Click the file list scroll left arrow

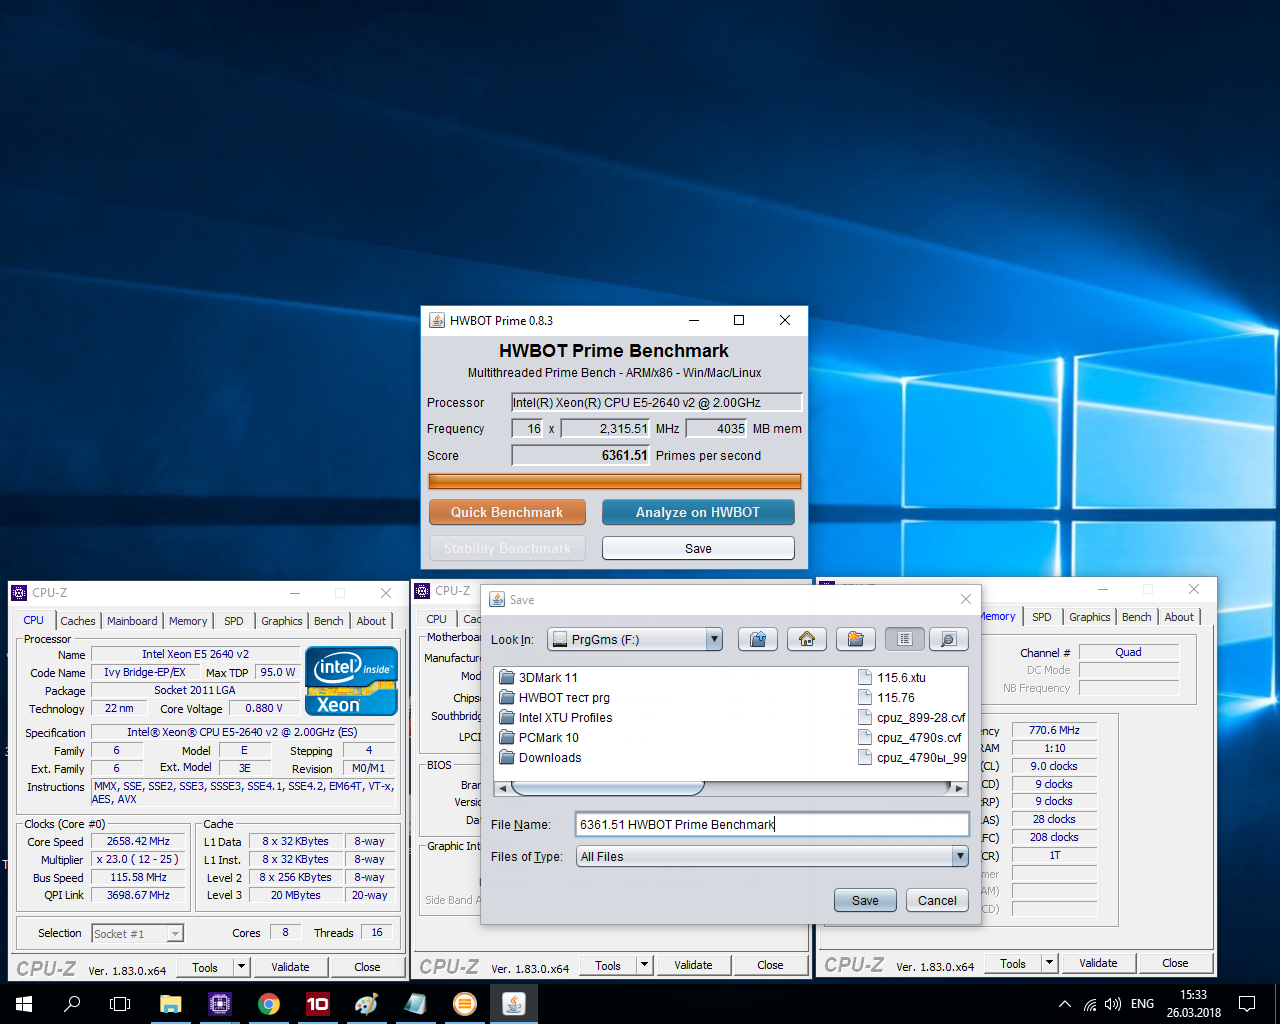click(x=503, y=788)
